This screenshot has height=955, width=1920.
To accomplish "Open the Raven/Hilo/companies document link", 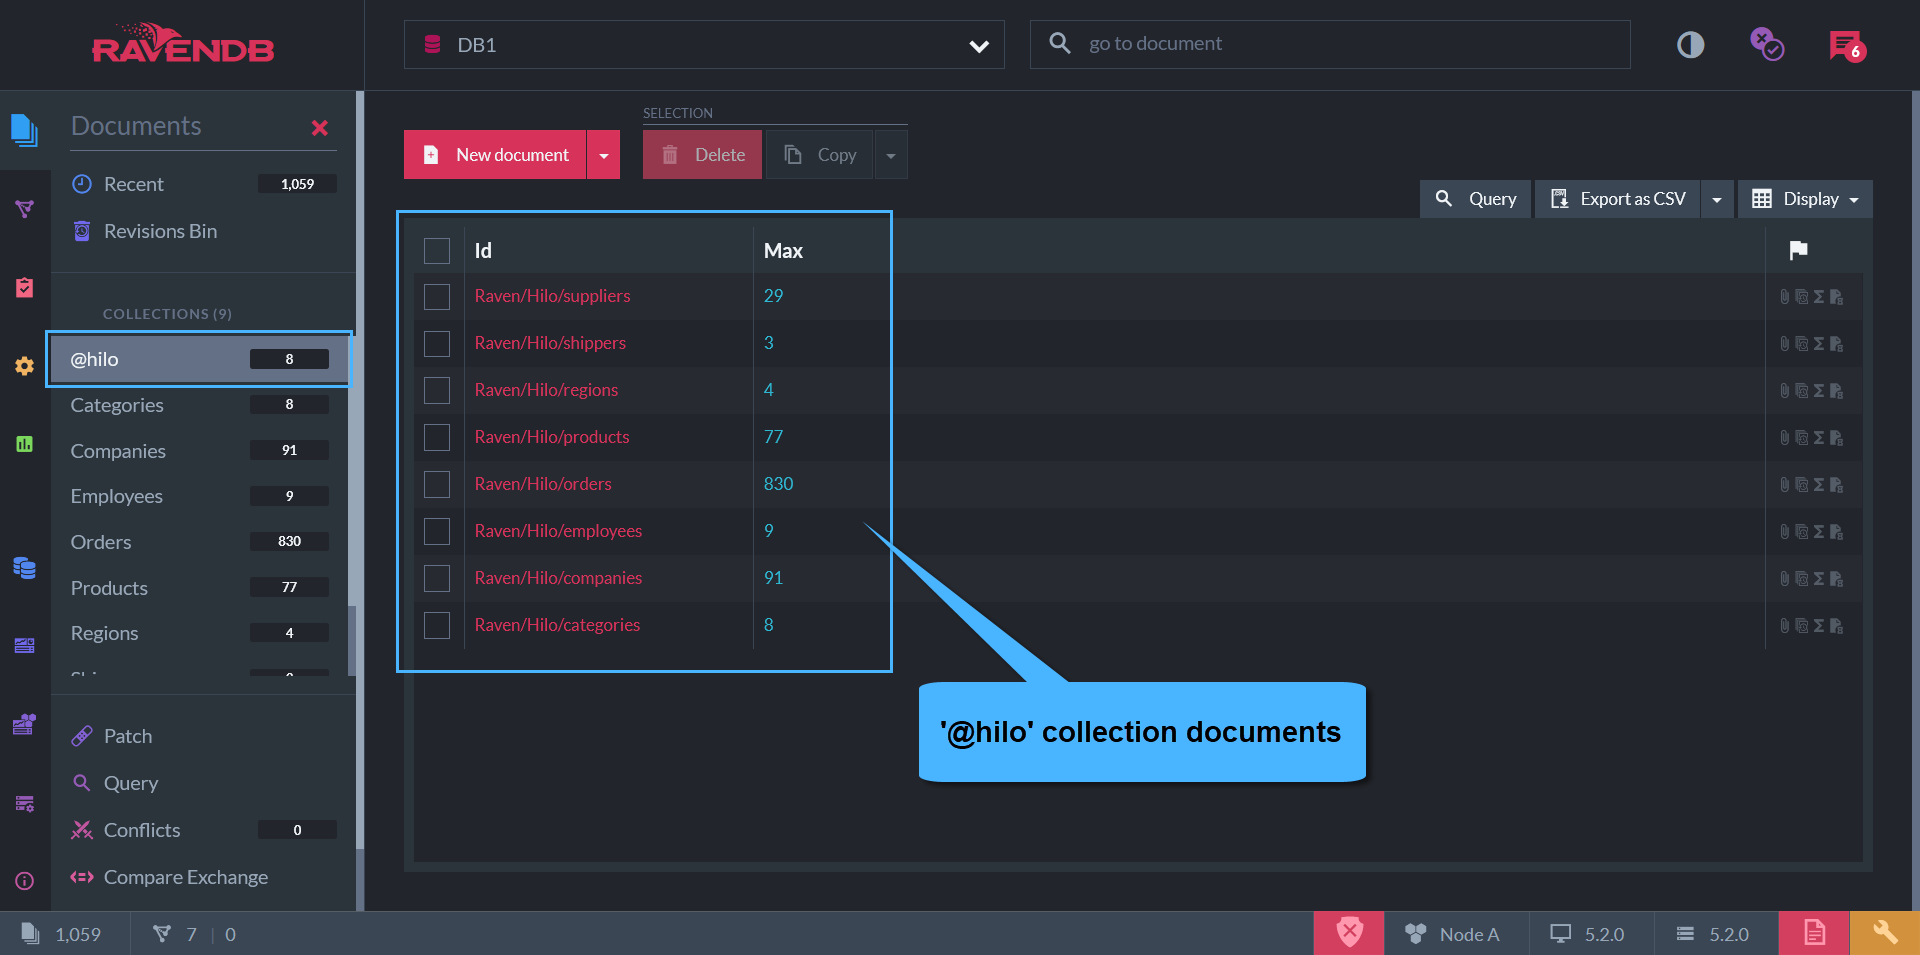I will click(558, 578).
